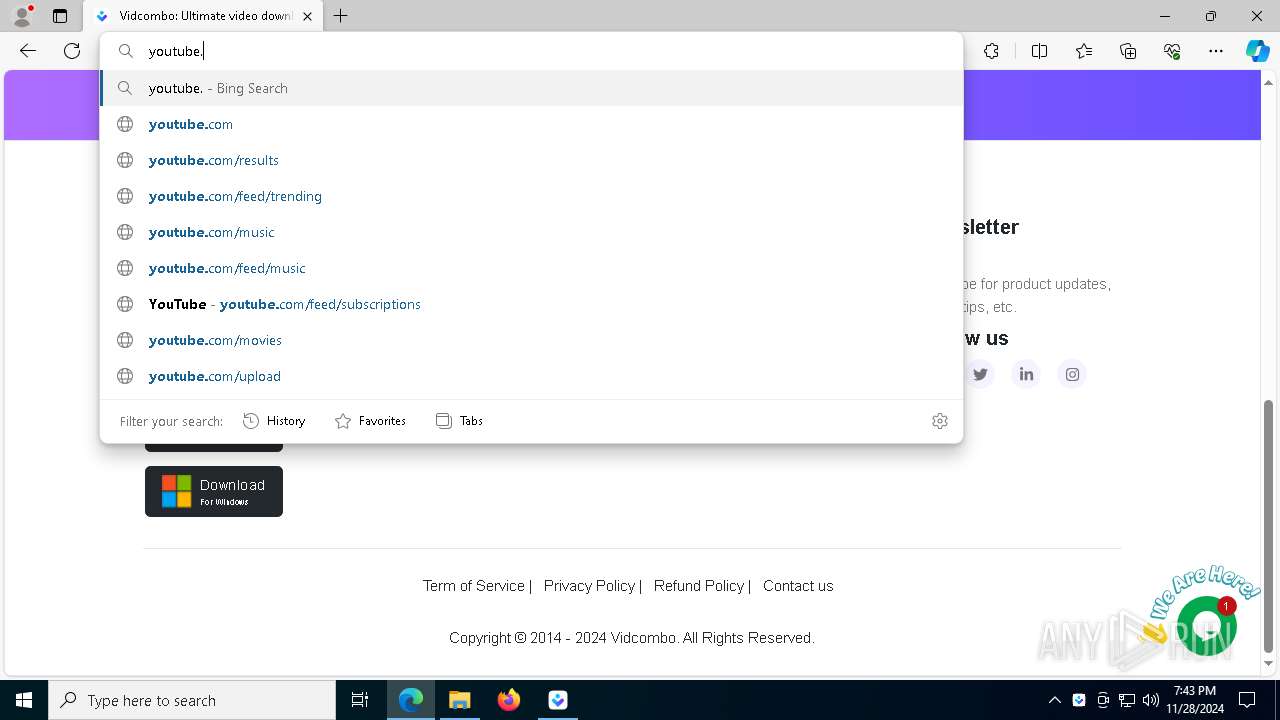Open a new tab
This screenshot has height=720, width=1280.
(x=341, y=16)
